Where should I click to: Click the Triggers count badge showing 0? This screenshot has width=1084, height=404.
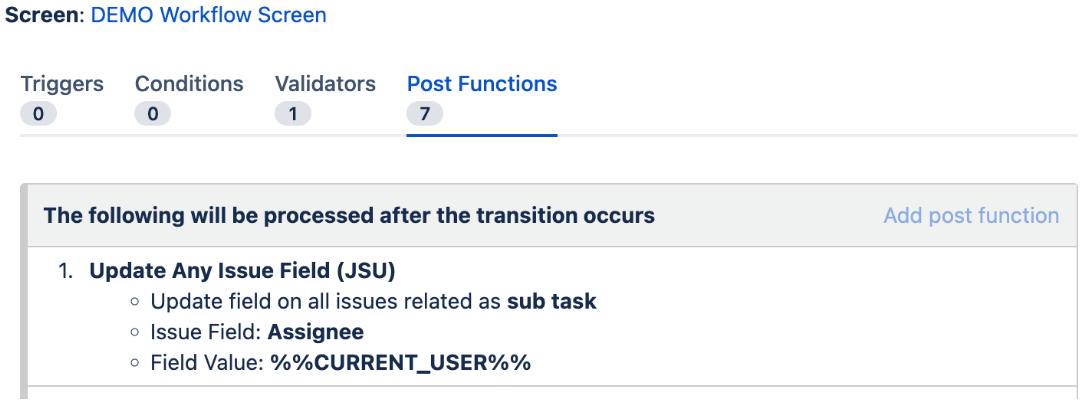[38, 114]
